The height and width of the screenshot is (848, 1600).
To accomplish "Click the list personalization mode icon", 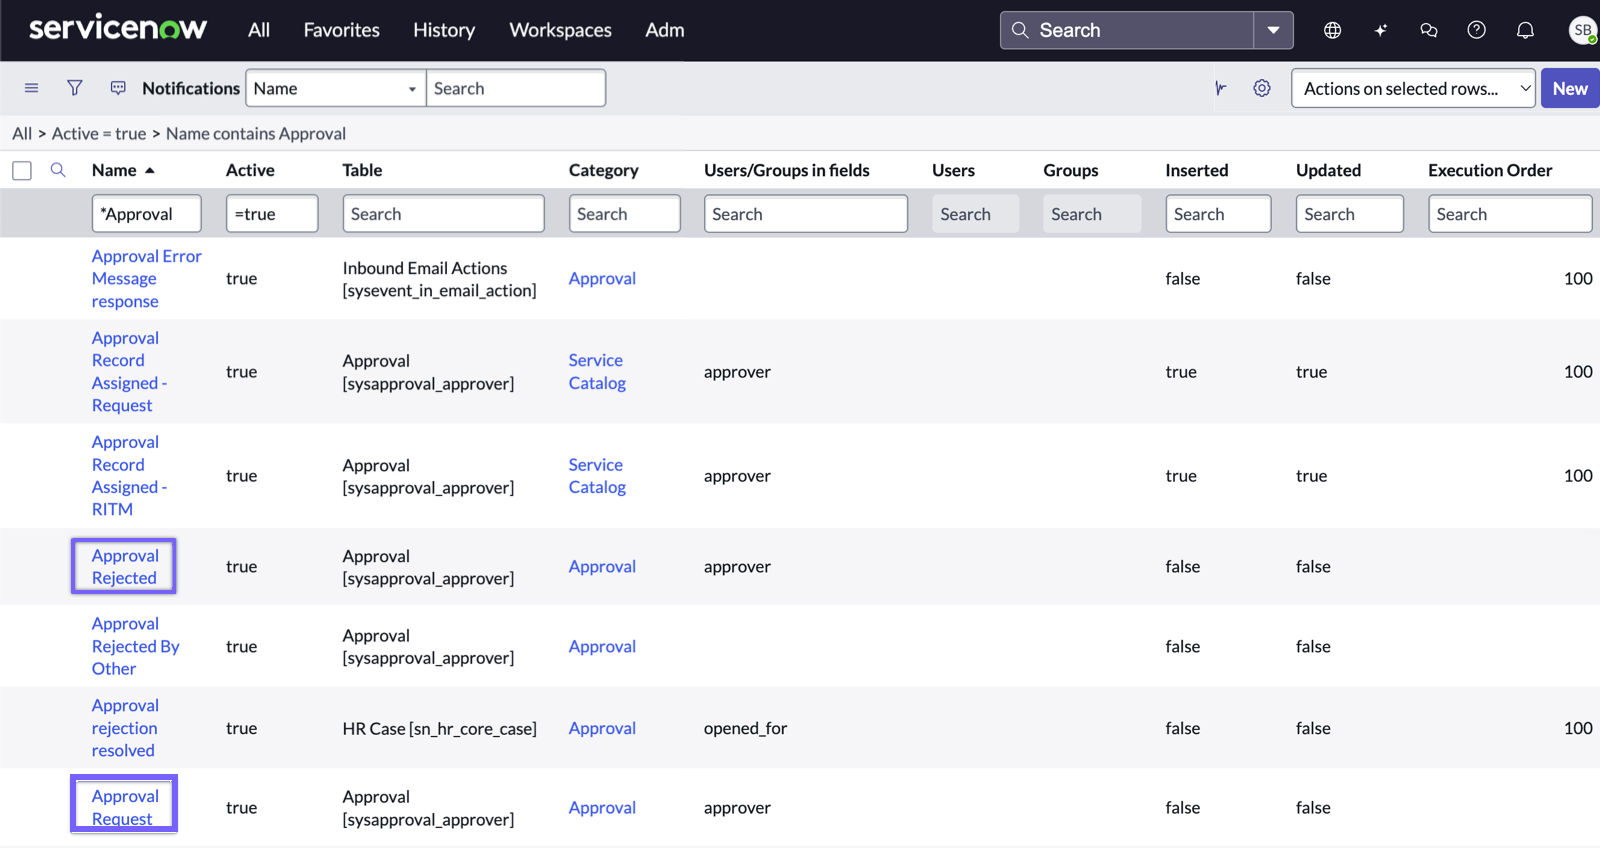I will (1220, 88).
